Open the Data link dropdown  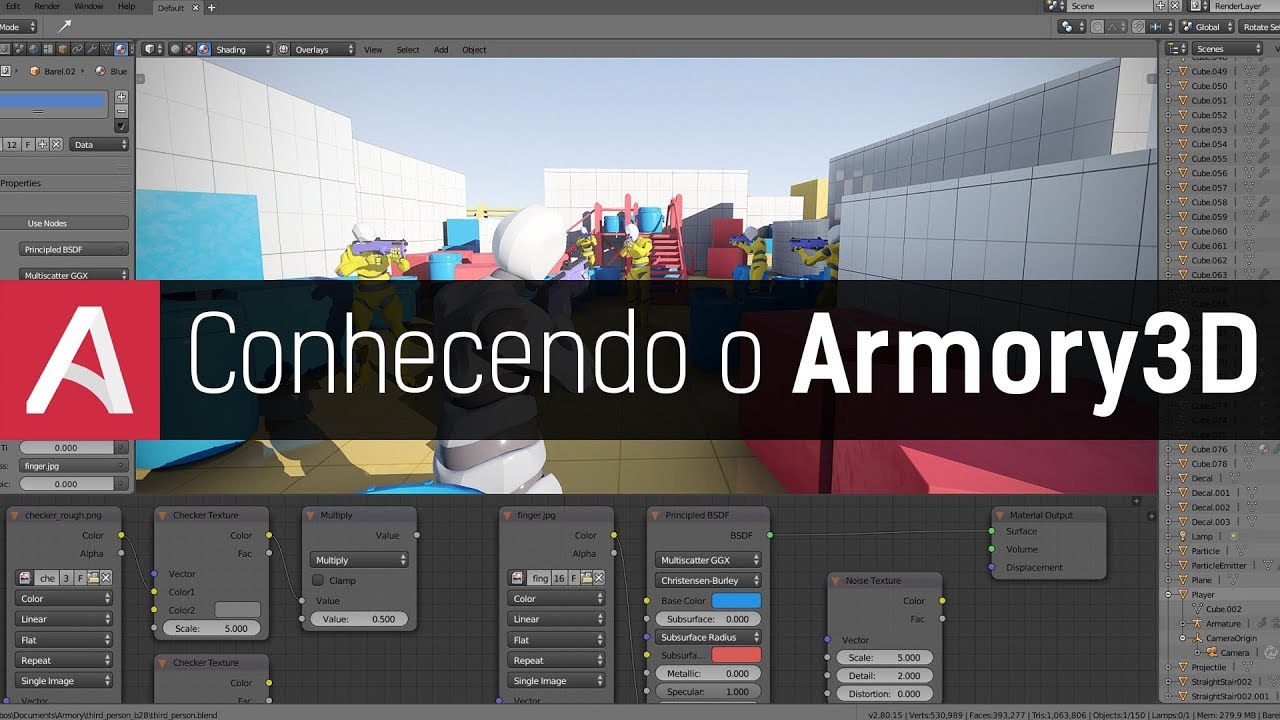[98, 145]
